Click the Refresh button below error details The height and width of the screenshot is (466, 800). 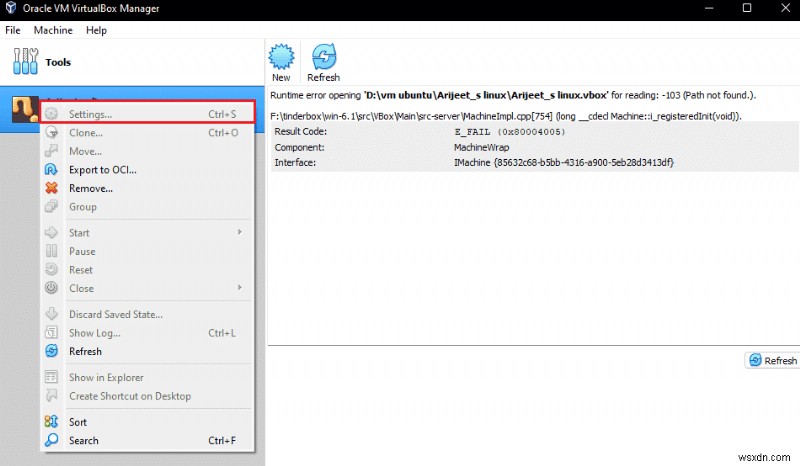(x=772, y=360)
